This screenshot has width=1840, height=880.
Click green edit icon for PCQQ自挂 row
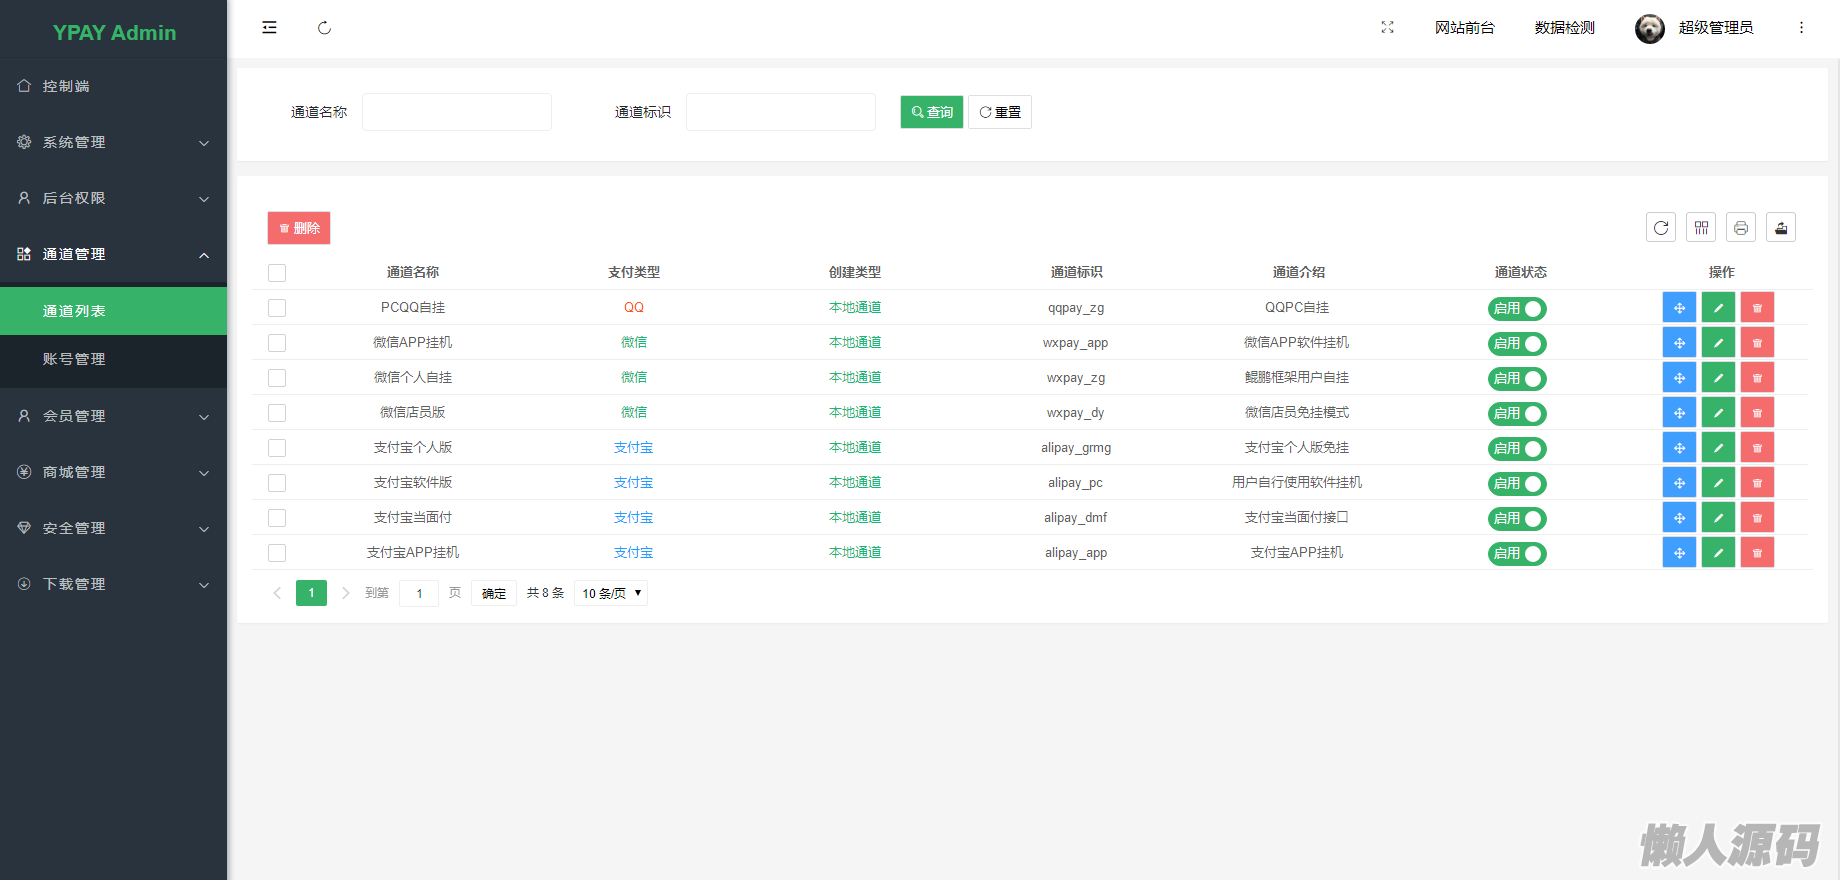1718,308
